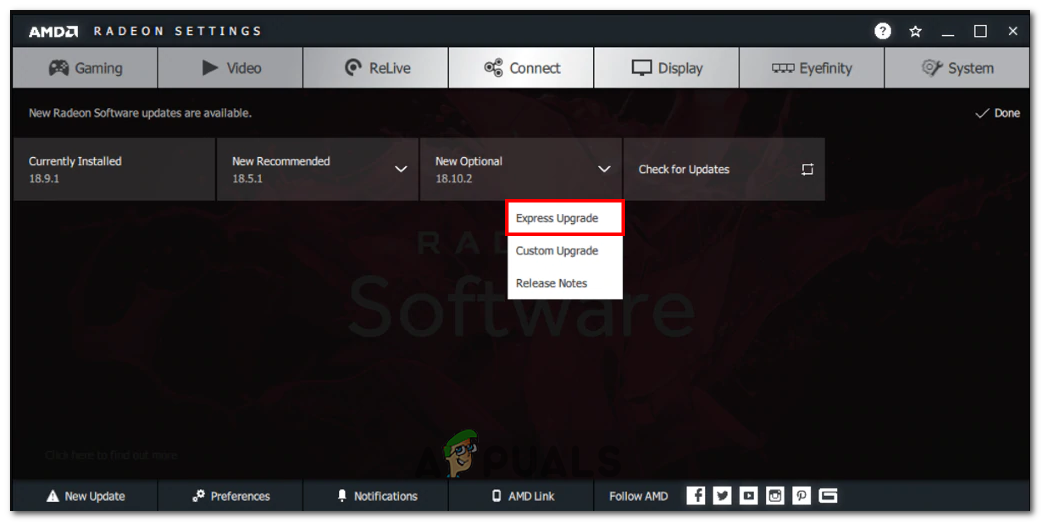The image size is (1041, 522).
Task: Click the Done button
Action: pos(997,113)
